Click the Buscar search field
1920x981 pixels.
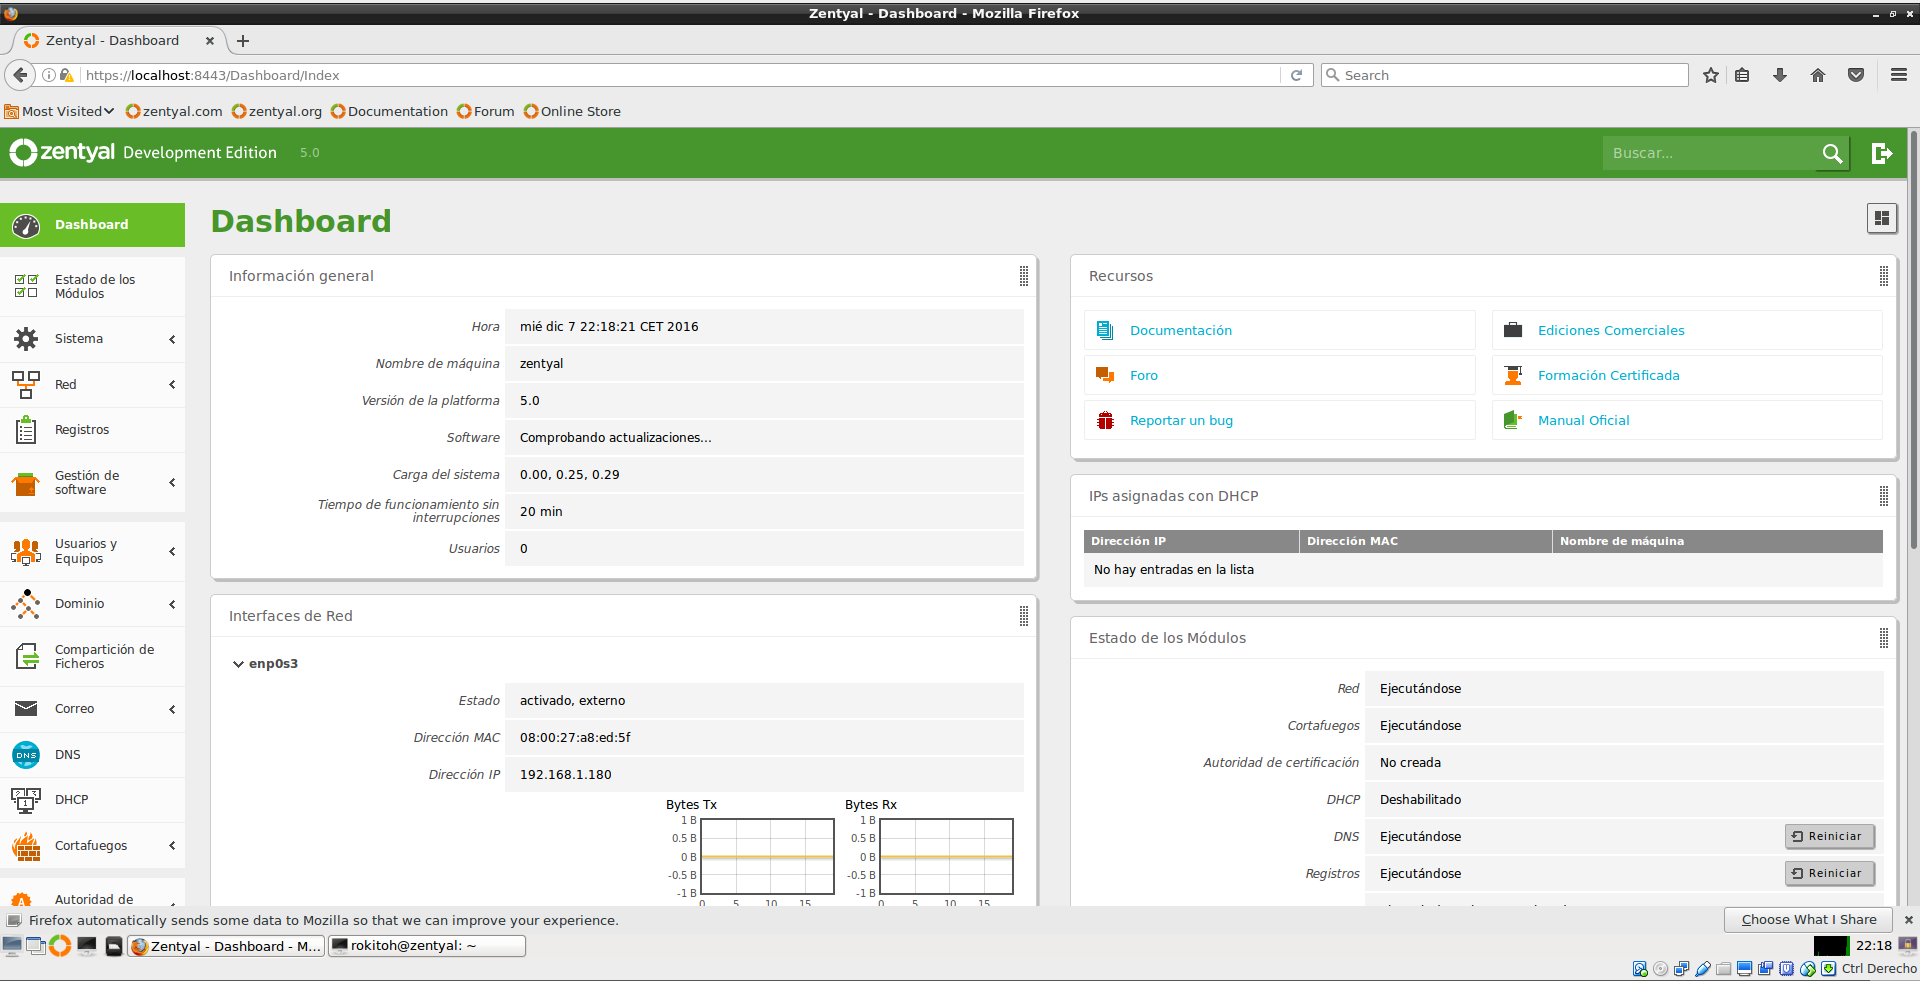click(1708, 153)
